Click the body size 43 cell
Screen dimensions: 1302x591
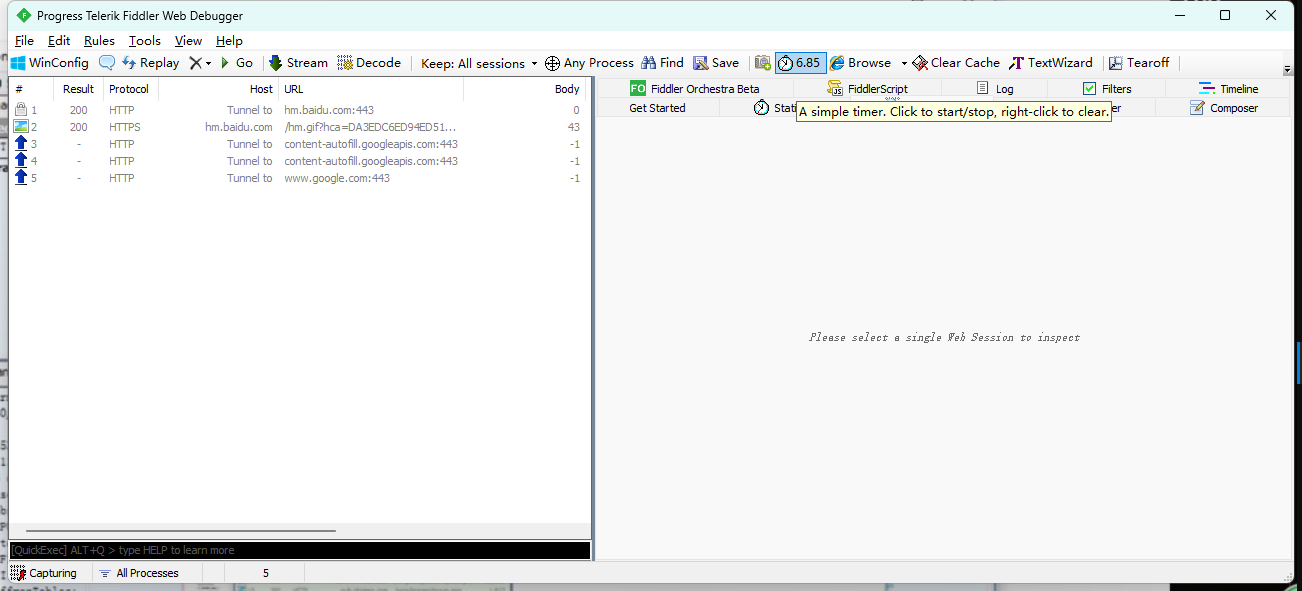(x=573, y=127)
